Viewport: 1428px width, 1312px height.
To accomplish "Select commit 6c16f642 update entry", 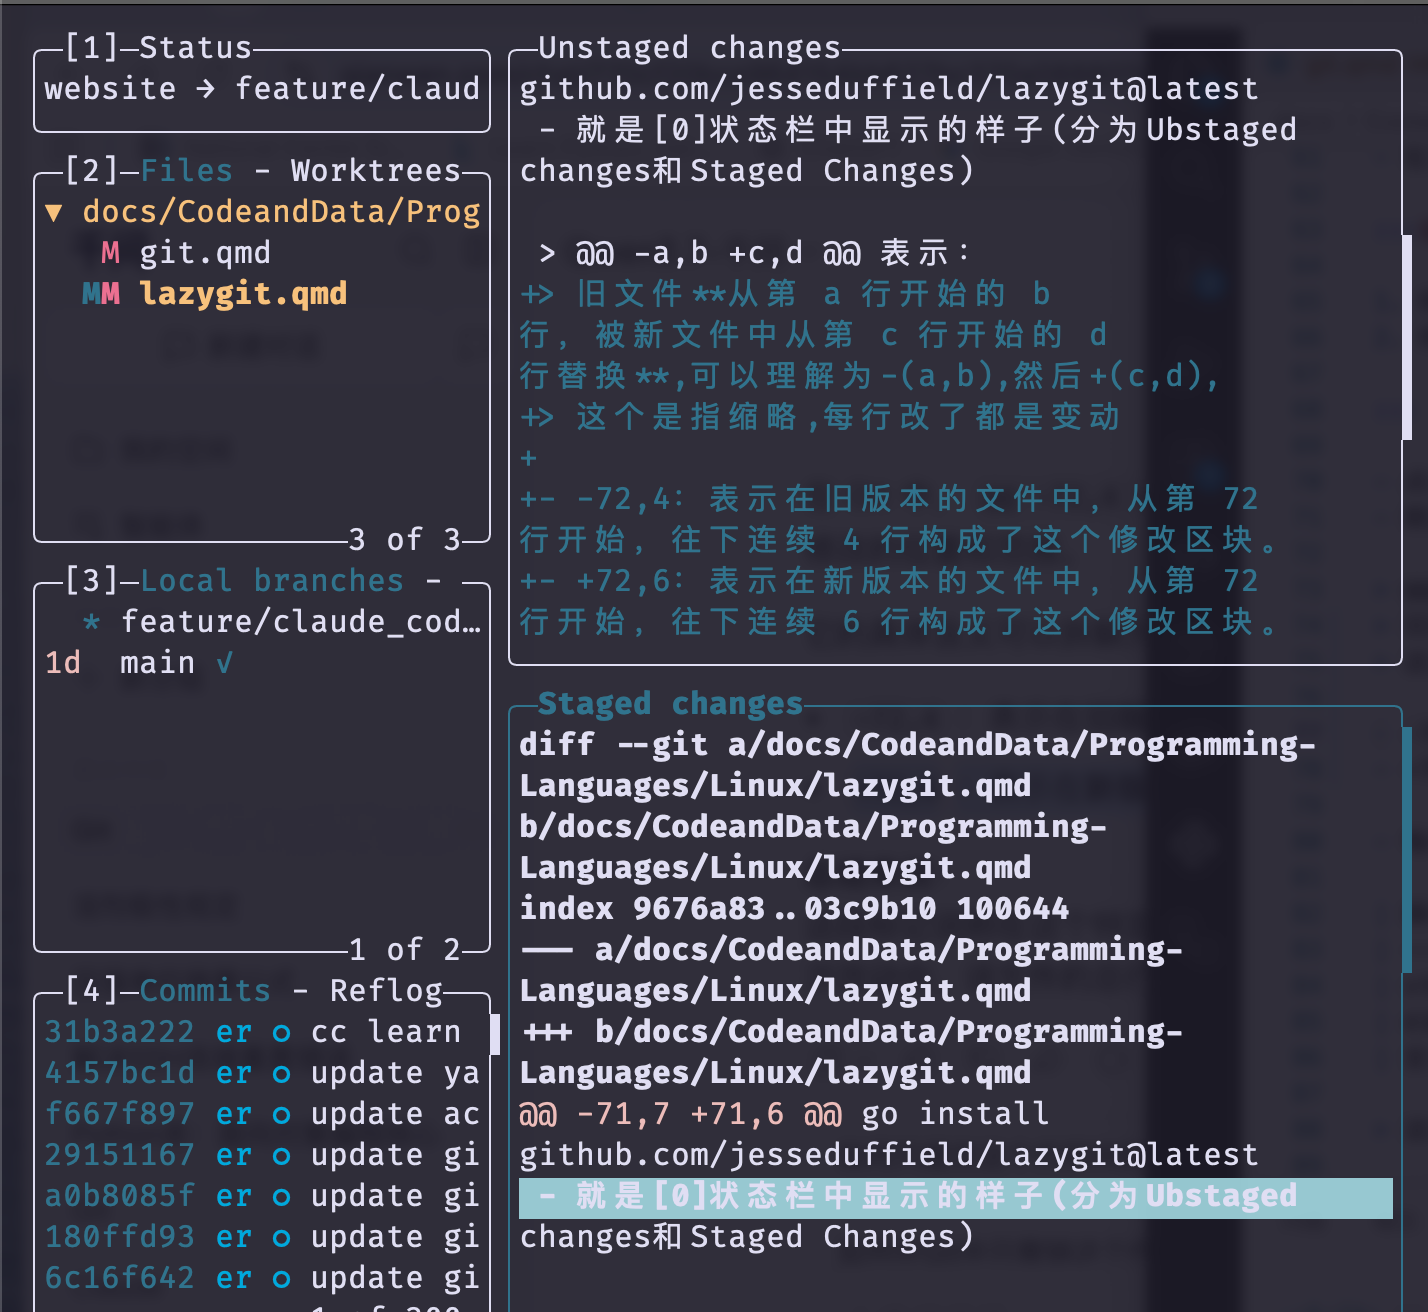I will [x=262, y=1278].
